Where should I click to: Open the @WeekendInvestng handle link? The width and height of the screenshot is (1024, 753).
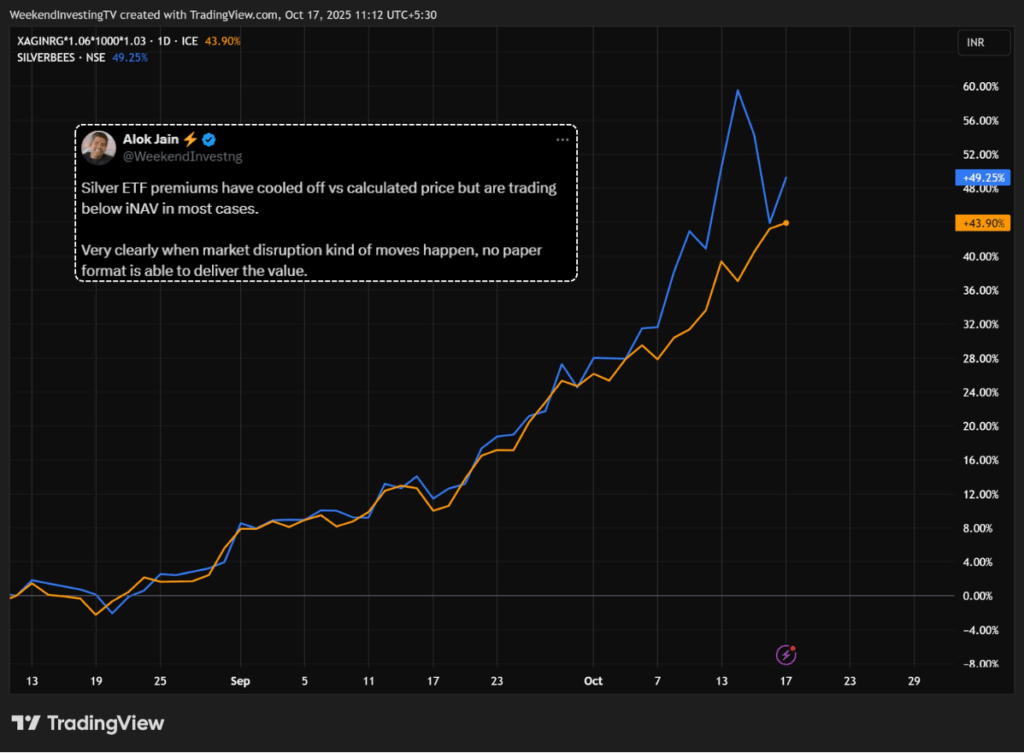pyautogui.click(x=183, y=157)
